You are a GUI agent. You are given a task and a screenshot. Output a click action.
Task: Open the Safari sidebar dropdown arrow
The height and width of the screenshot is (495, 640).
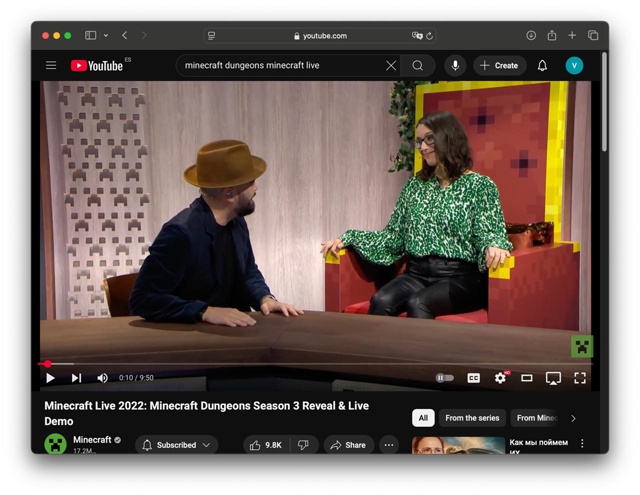point(106,36)
